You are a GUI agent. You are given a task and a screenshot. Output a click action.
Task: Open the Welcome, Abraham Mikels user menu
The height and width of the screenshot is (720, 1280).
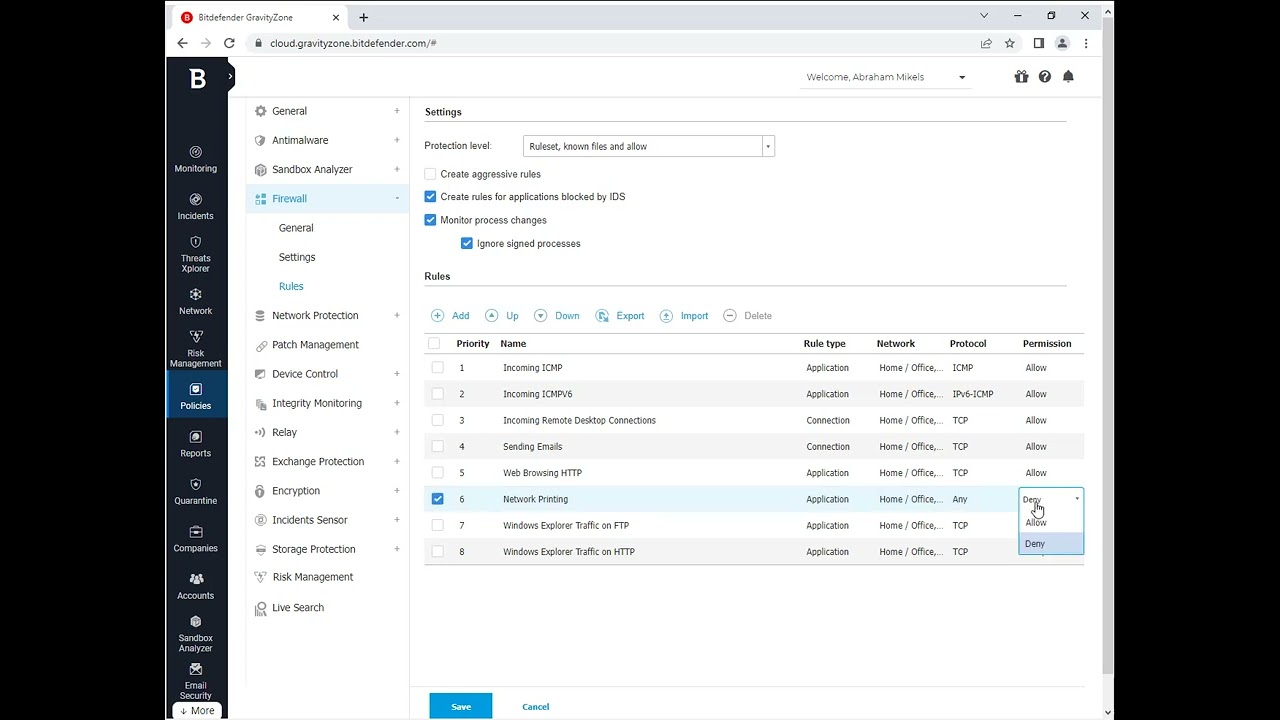886,77
